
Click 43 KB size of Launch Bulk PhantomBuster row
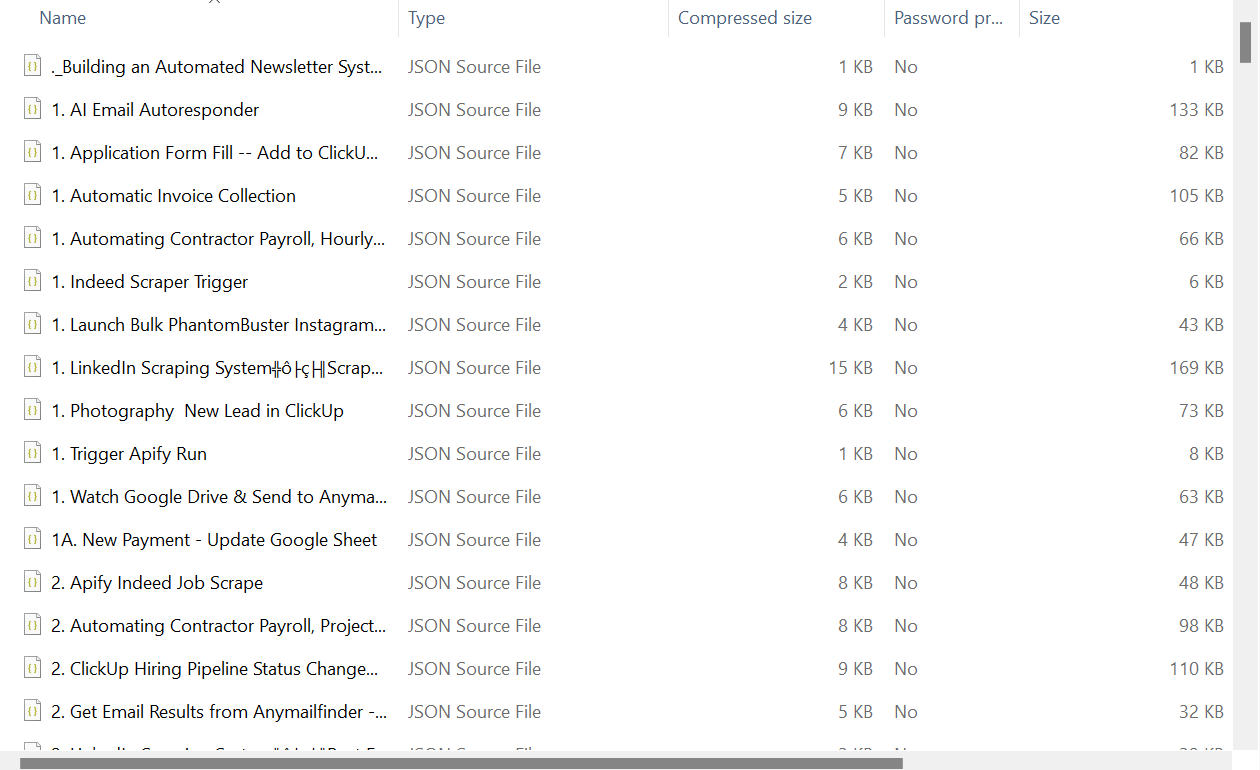pyautogui.click(x=1201, y=325)
